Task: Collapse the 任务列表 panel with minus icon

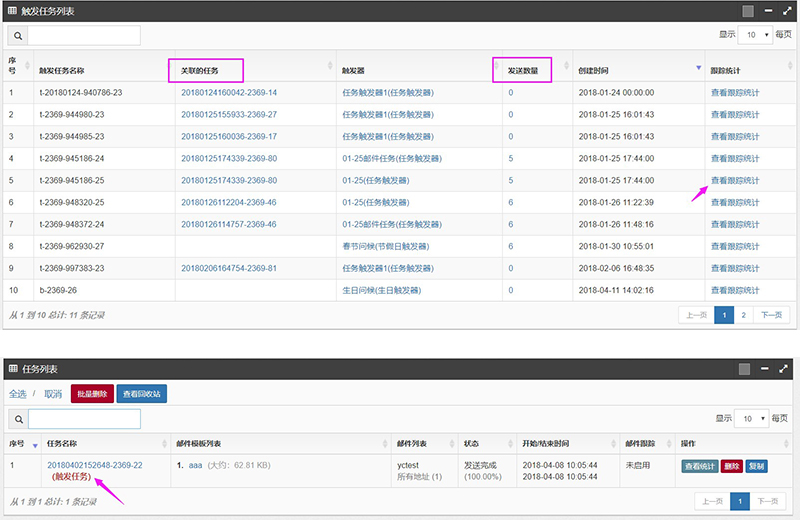Action: (768, 369)
